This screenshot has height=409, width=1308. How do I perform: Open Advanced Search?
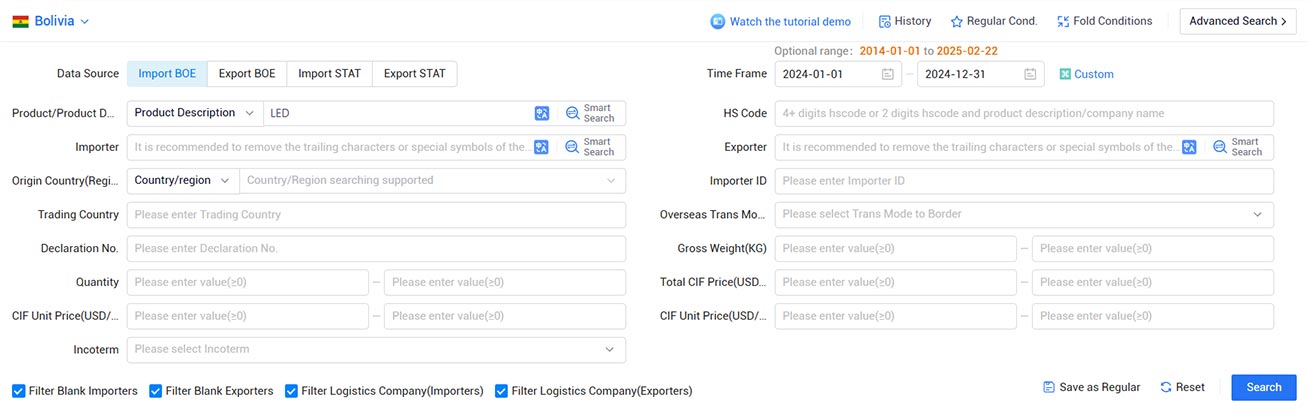point(1238,21)
